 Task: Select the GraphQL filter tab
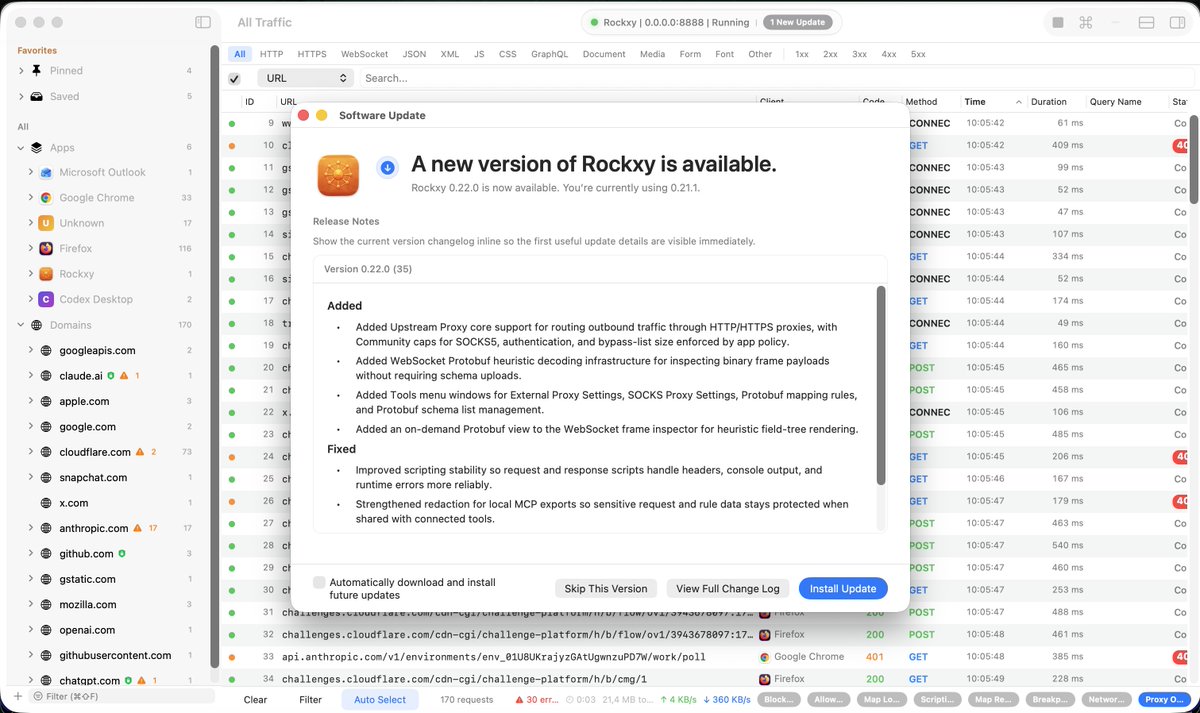[550, 54]
